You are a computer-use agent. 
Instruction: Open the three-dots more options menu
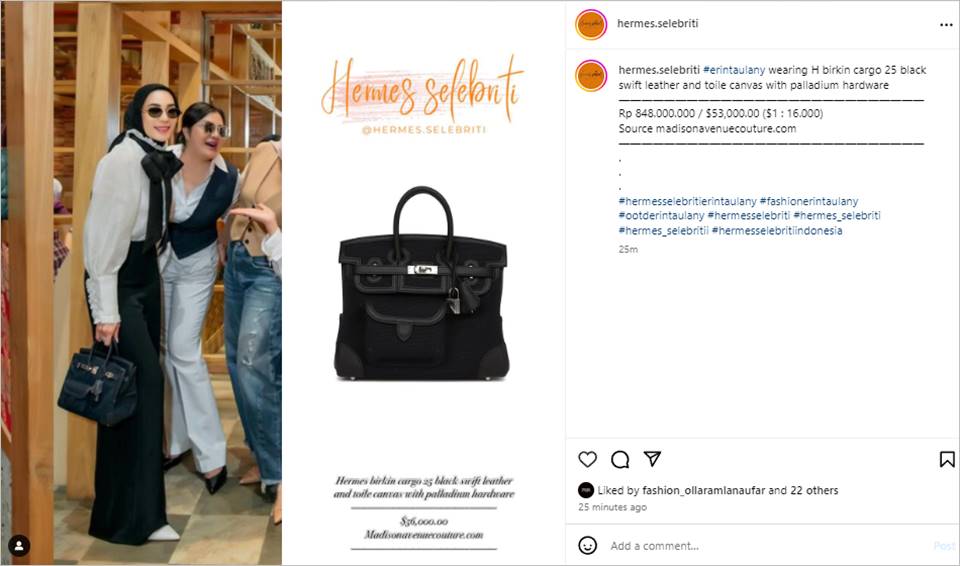(x=946, y=25)
